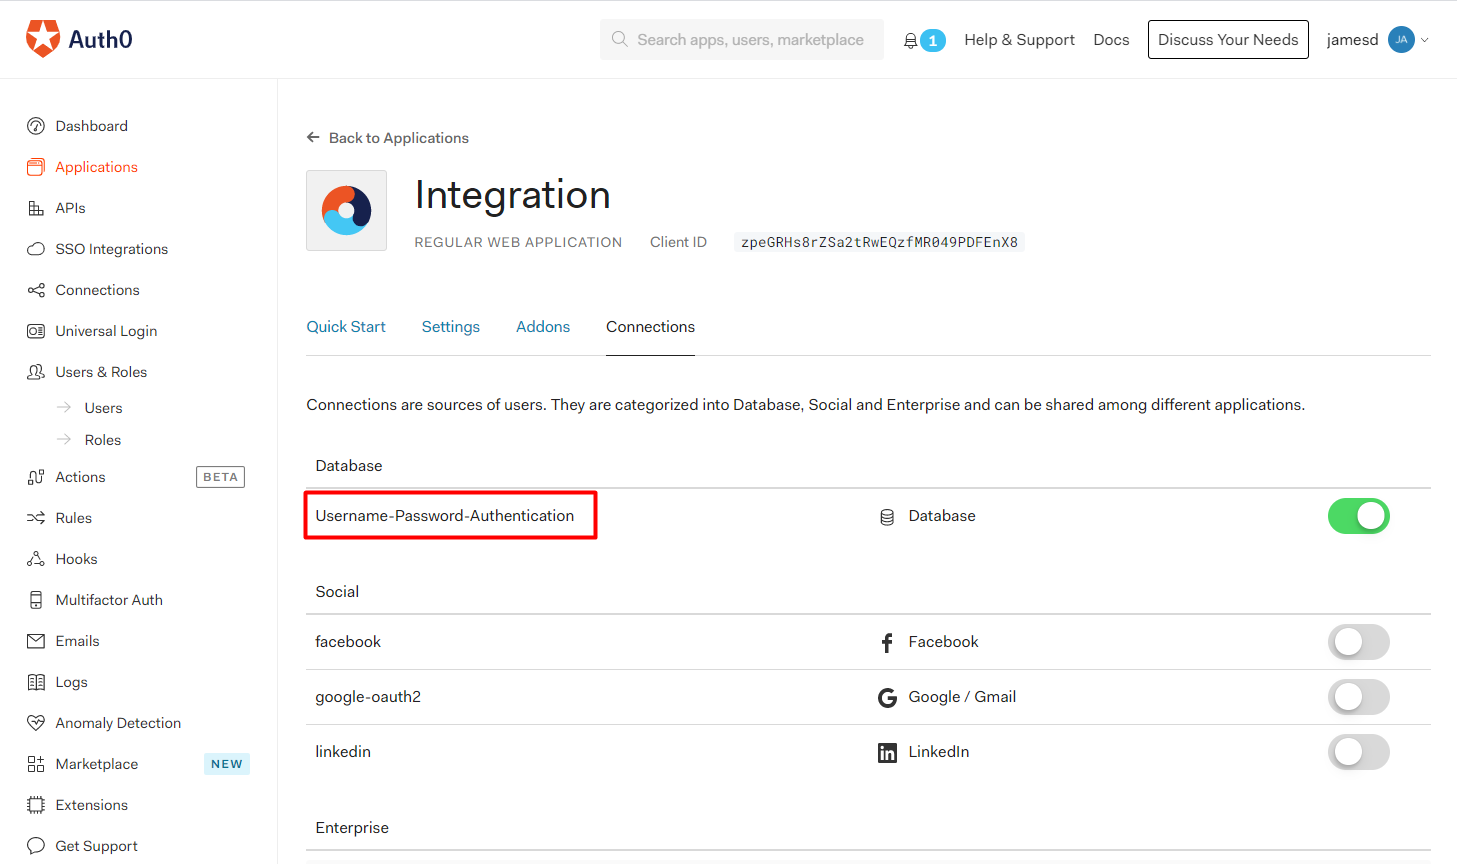
Task: Click the SSO Integrations cloud icon
Action: click(x=36, y=249)
